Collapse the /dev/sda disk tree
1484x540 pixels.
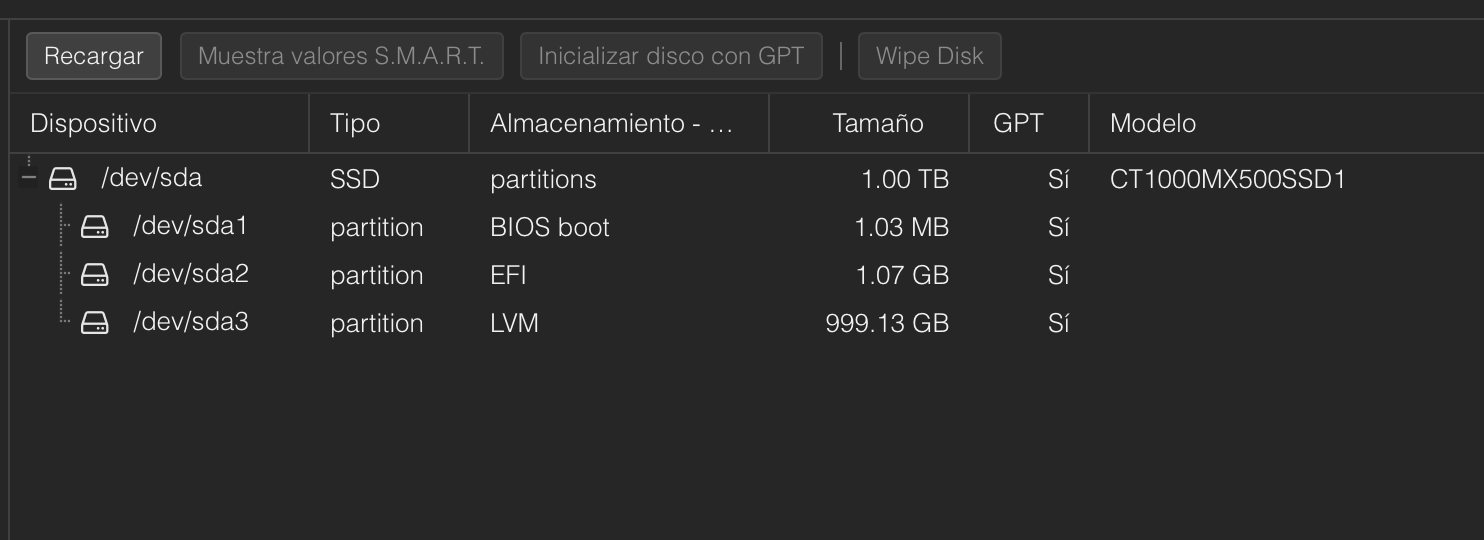coord(29,179)
